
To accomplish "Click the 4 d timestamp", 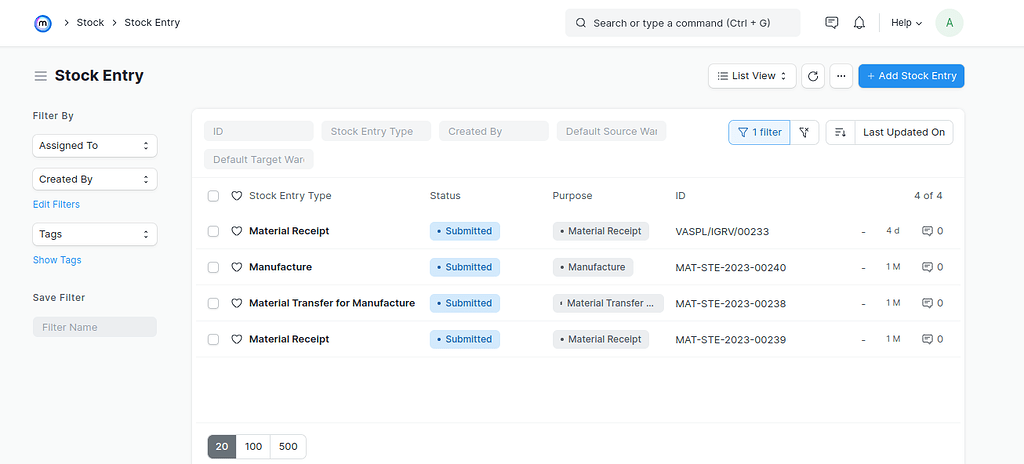I will [x=893, y=231].
